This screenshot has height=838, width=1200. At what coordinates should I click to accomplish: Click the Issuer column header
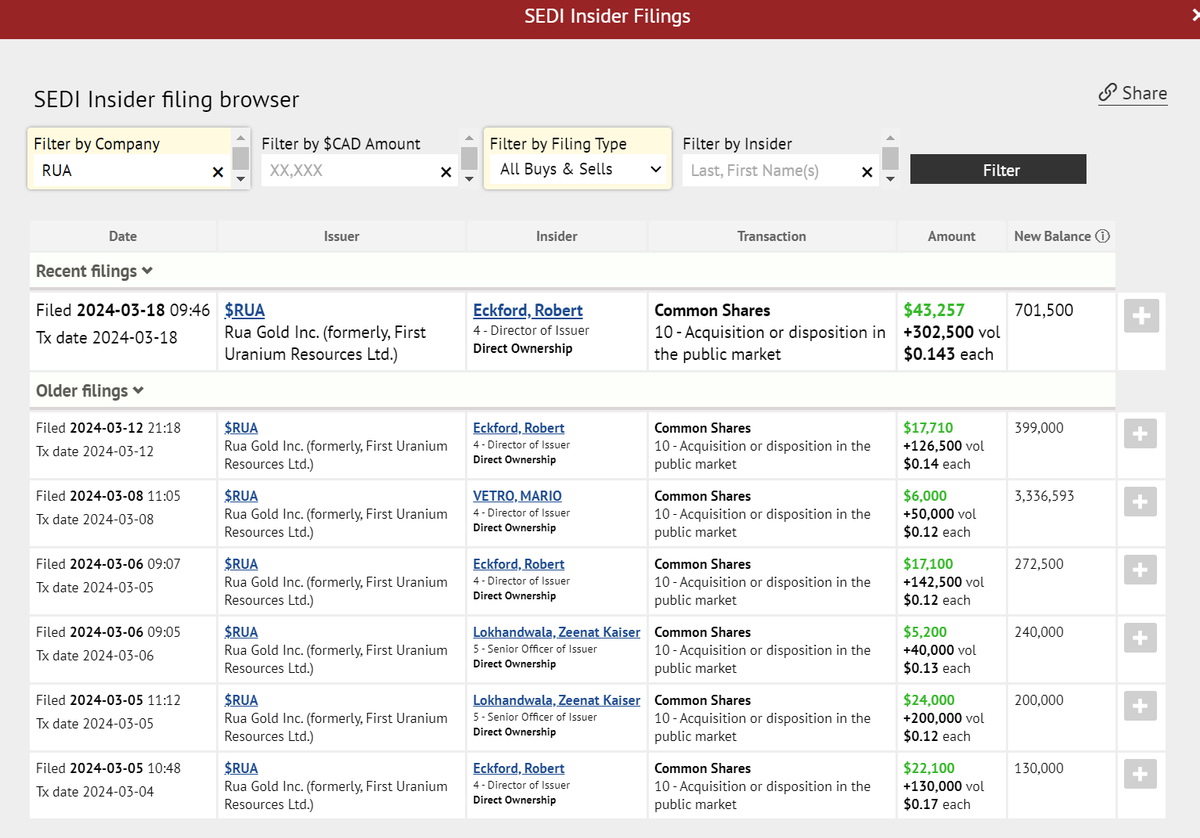click(x=341, y=237)
